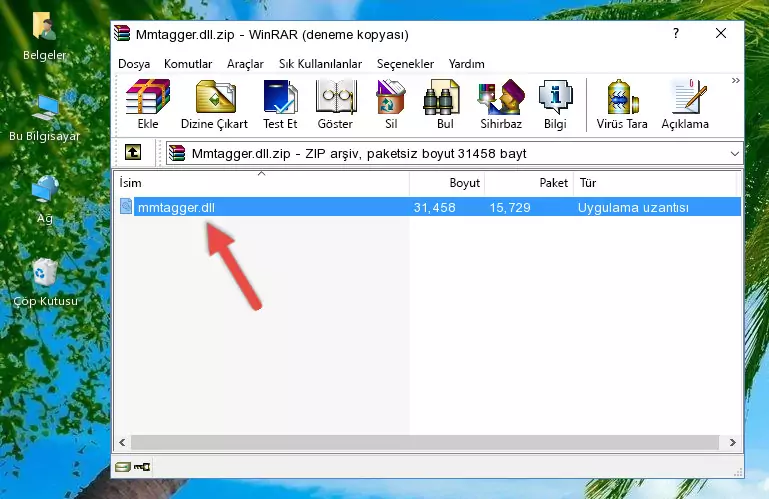The height and width of the screenshot is (499, 769).
Task: Run Test Et on the archive
Action: click(x=280, y=104)
